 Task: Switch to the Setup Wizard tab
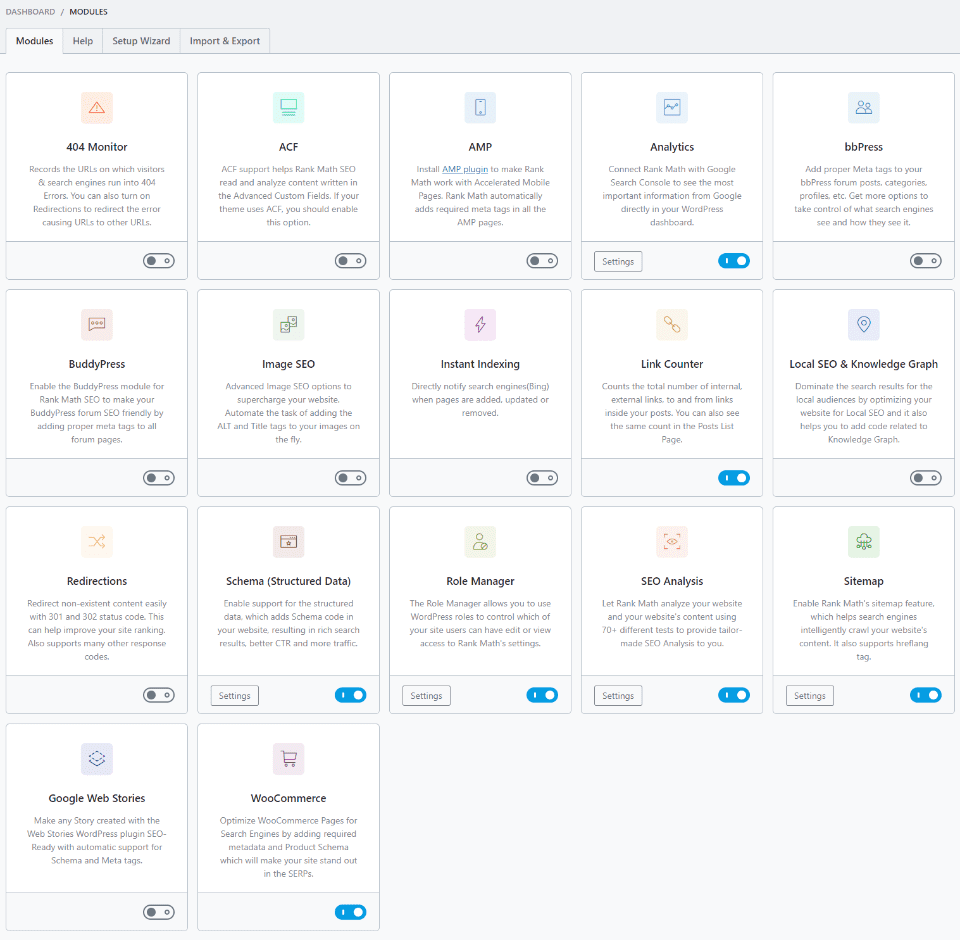tap(141, 41)
